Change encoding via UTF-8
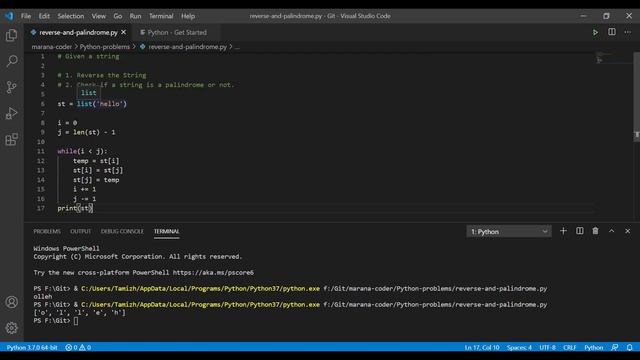Screen dimensions: 640x360 (547, 347)
